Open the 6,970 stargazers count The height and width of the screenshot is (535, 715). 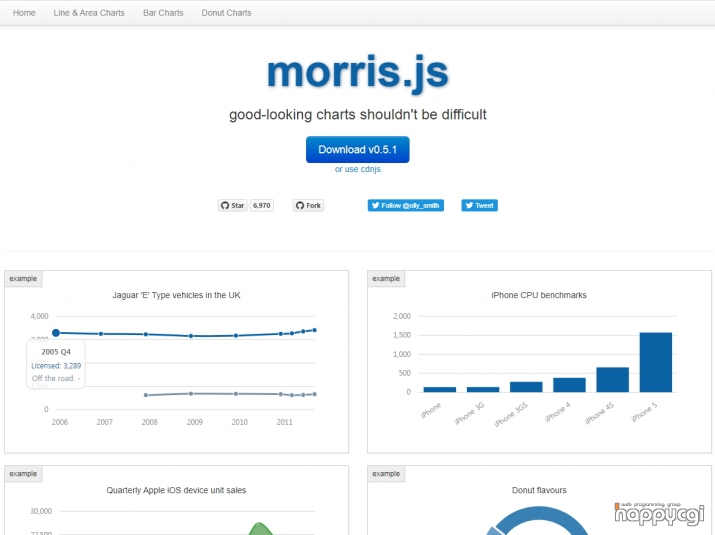coord(262,206)
